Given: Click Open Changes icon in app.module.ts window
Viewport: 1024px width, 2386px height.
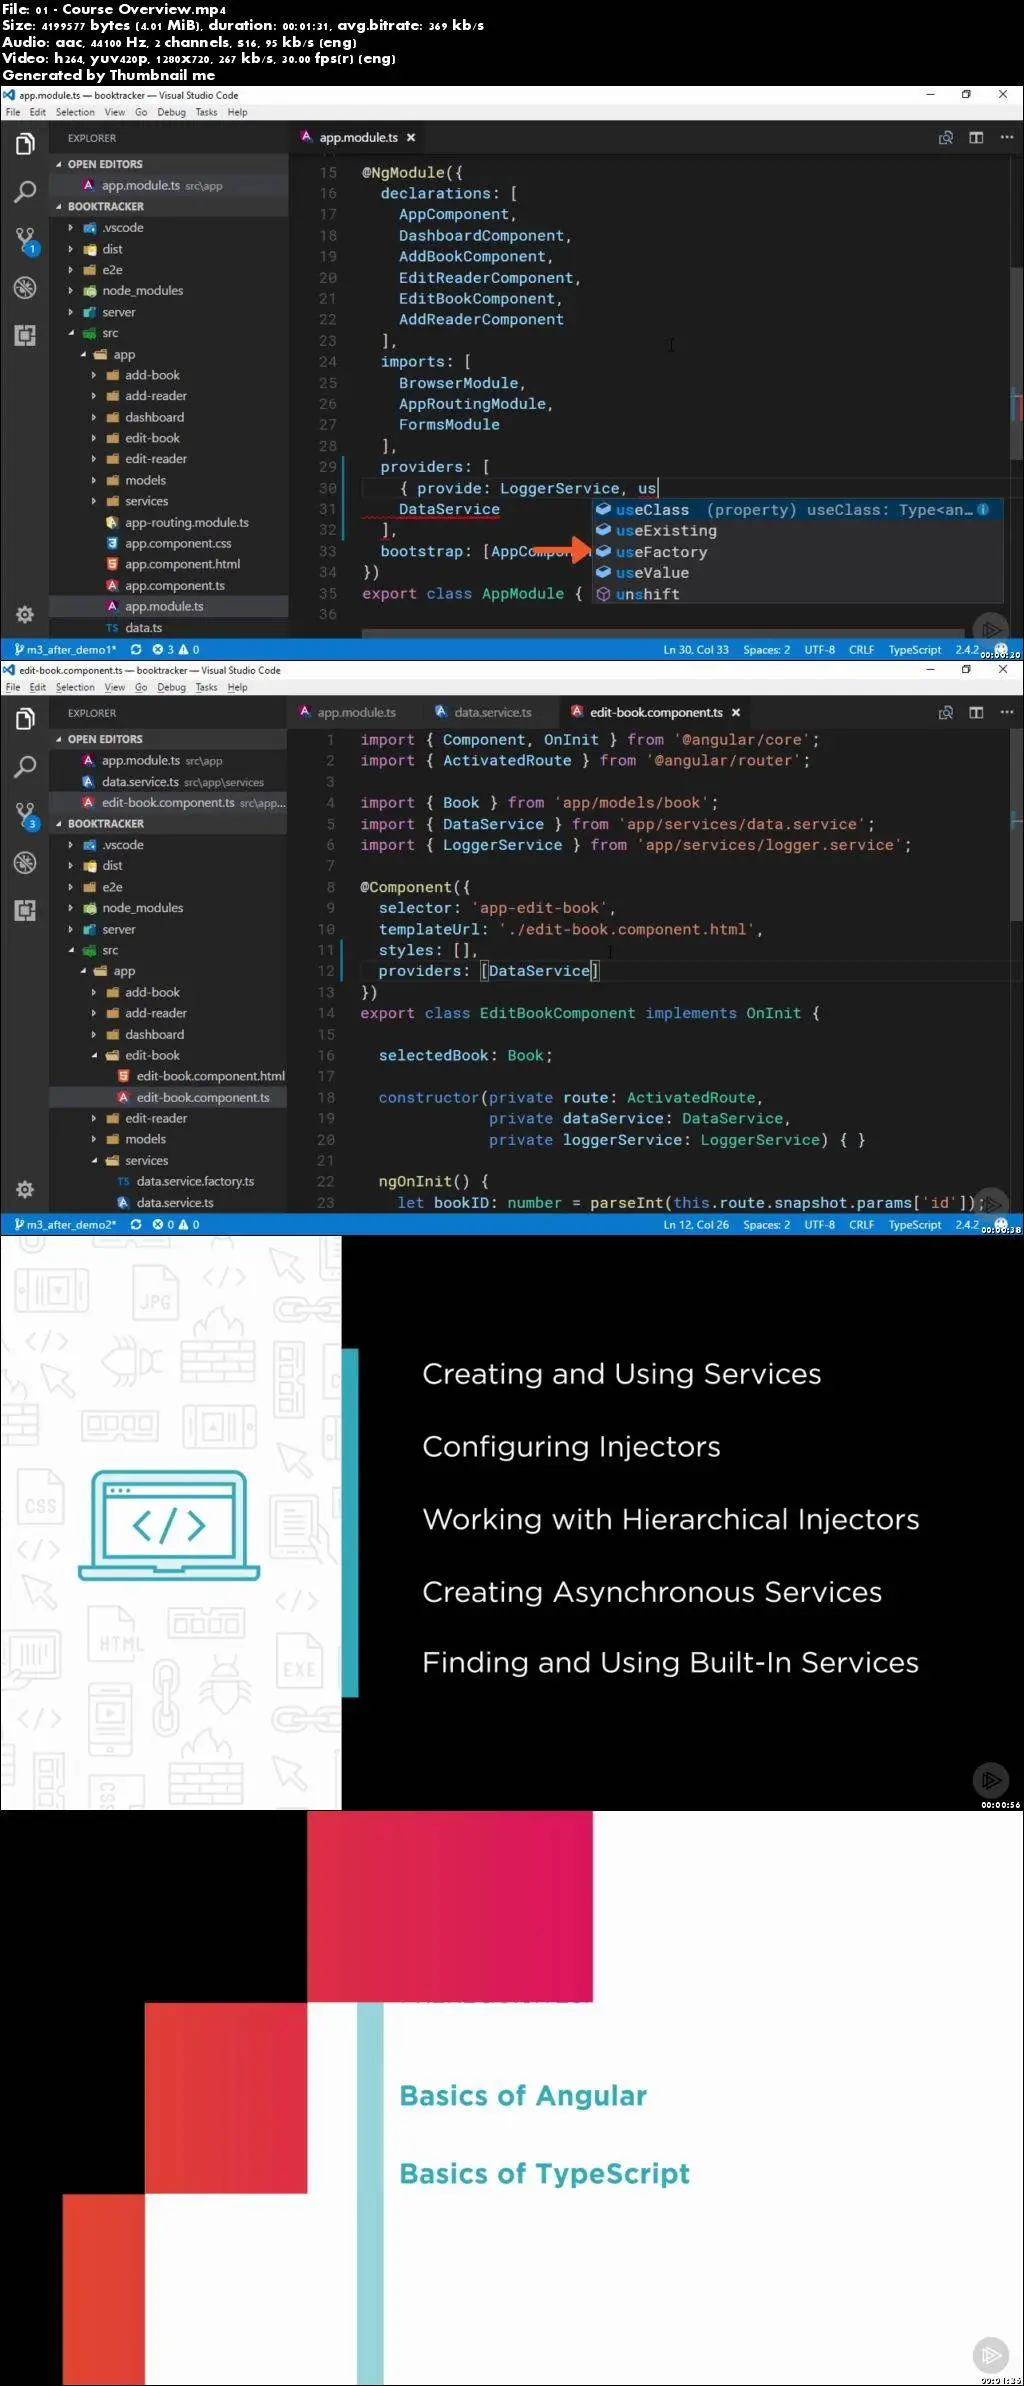Looking at the screenshot, I should 945,138.
